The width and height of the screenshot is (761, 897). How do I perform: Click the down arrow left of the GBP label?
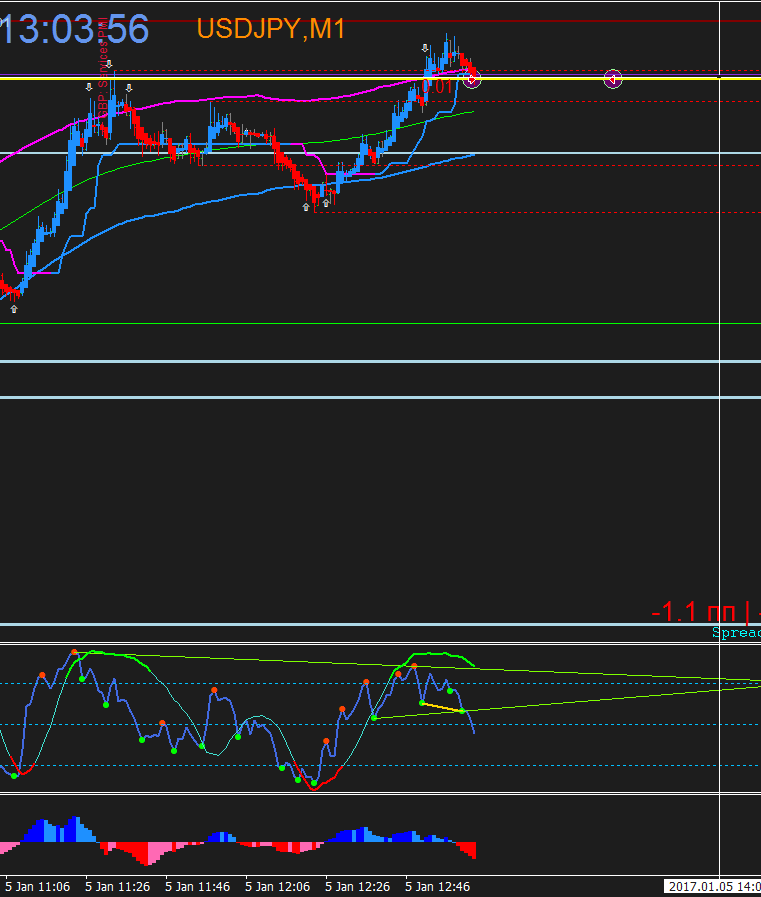coord(89,87)
